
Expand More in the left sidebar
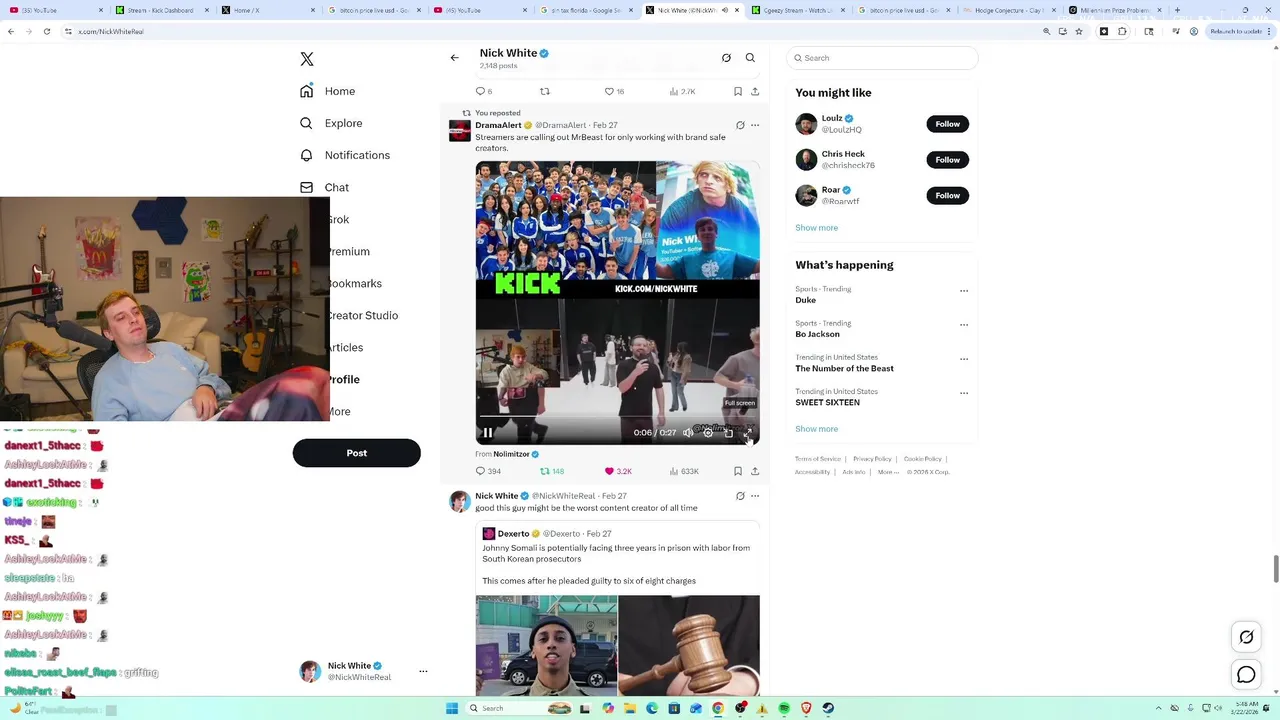pyautogui.click(x=340, y=411)
